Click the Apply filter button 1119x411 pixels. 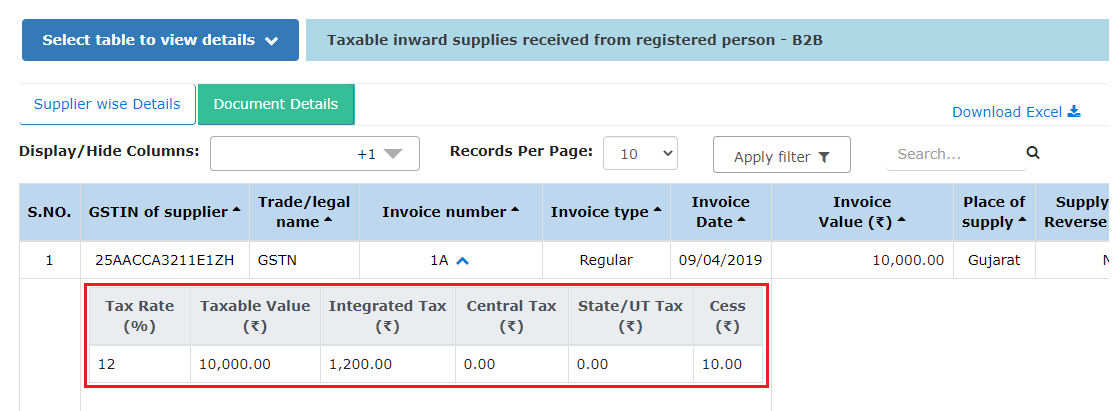(x=781, y=156)
